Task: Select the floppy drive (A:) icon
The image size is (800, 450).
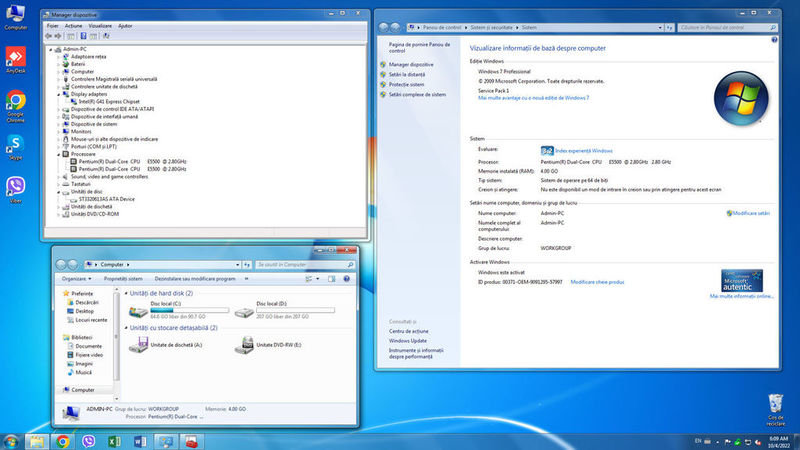Action: [138, 345]
